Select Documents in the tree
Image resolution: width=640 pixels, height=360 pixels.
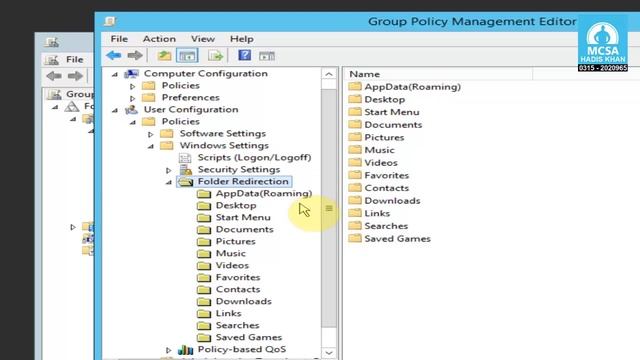pos(244,229)
